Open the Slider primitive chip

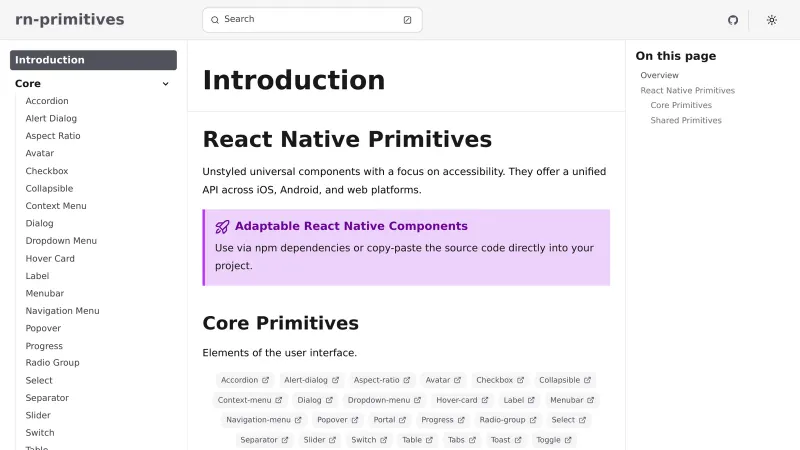(x=315, y=440)
